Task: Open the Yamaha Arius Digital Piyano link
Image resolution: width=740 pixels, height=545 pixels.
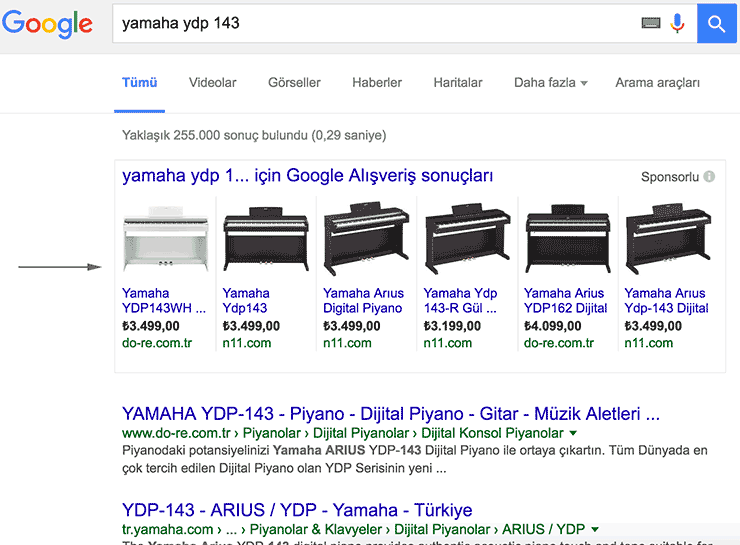Action: [x=363, y=301]
